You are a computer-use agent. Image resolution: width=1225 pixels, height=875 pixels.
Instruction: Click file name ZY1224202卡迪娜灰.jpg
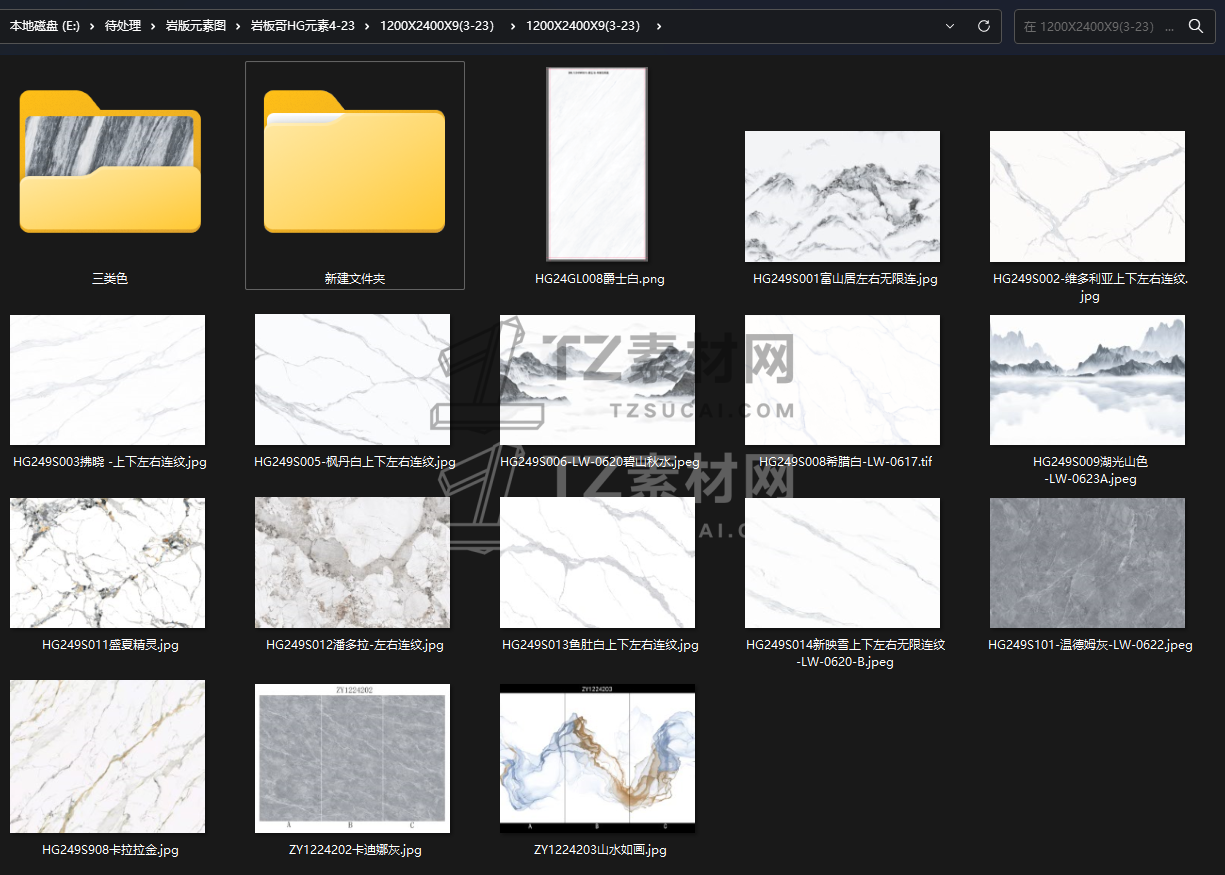point(355,850)
